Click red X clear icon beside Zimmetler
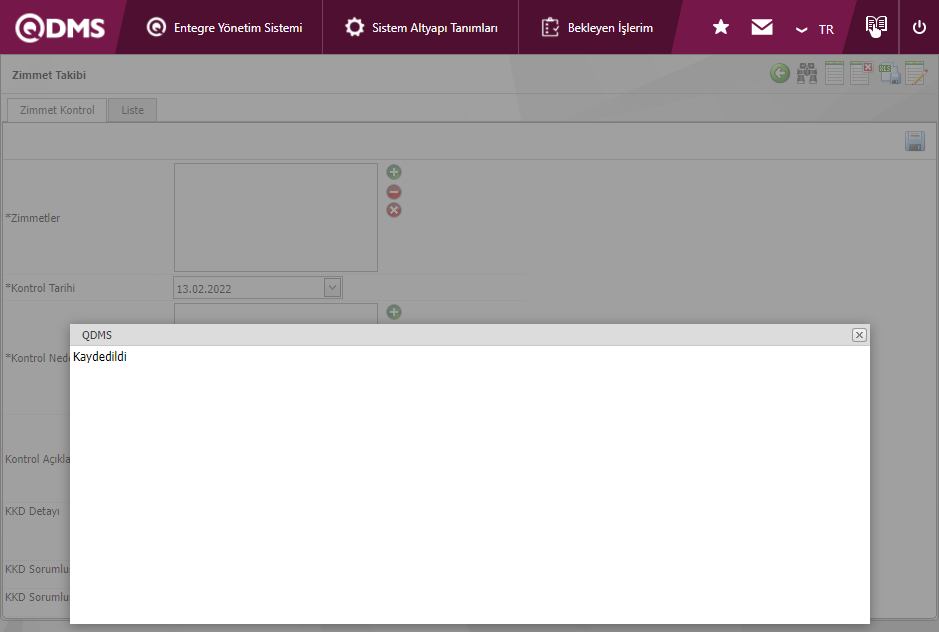 pos(393,210)
